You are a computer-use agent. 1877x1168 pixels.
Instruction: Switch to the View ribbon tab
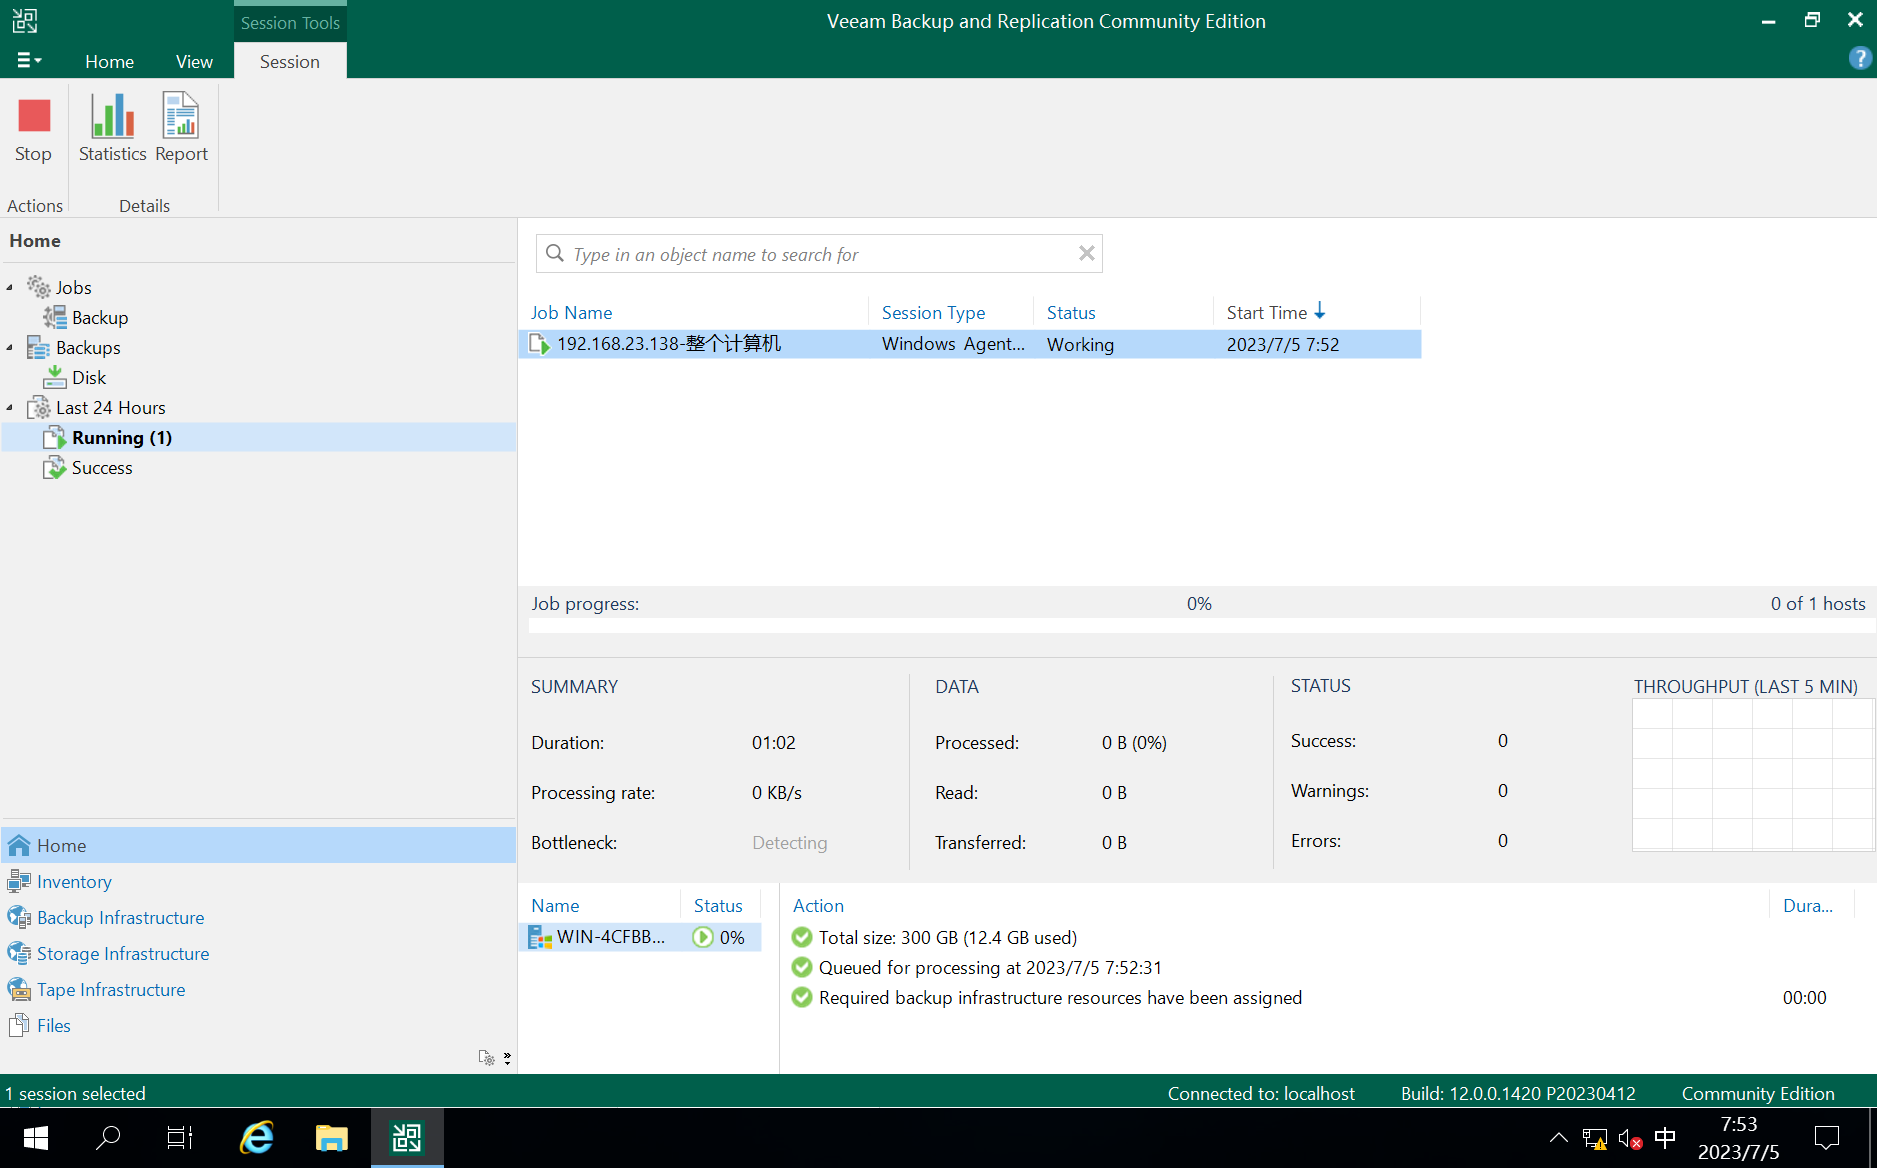[x=194, y=61]
